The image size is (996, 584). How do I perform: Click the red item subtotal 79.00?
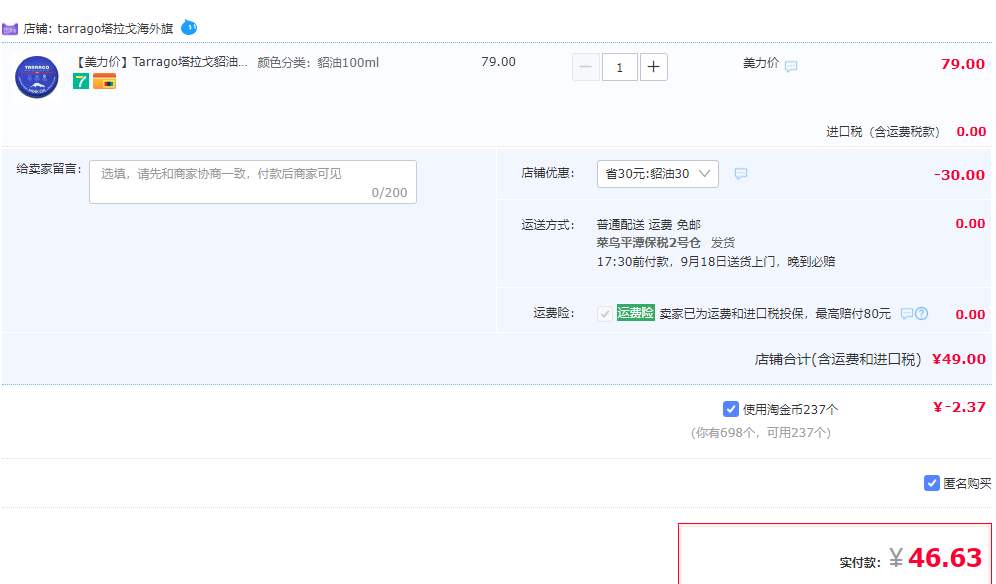[963, 64]
